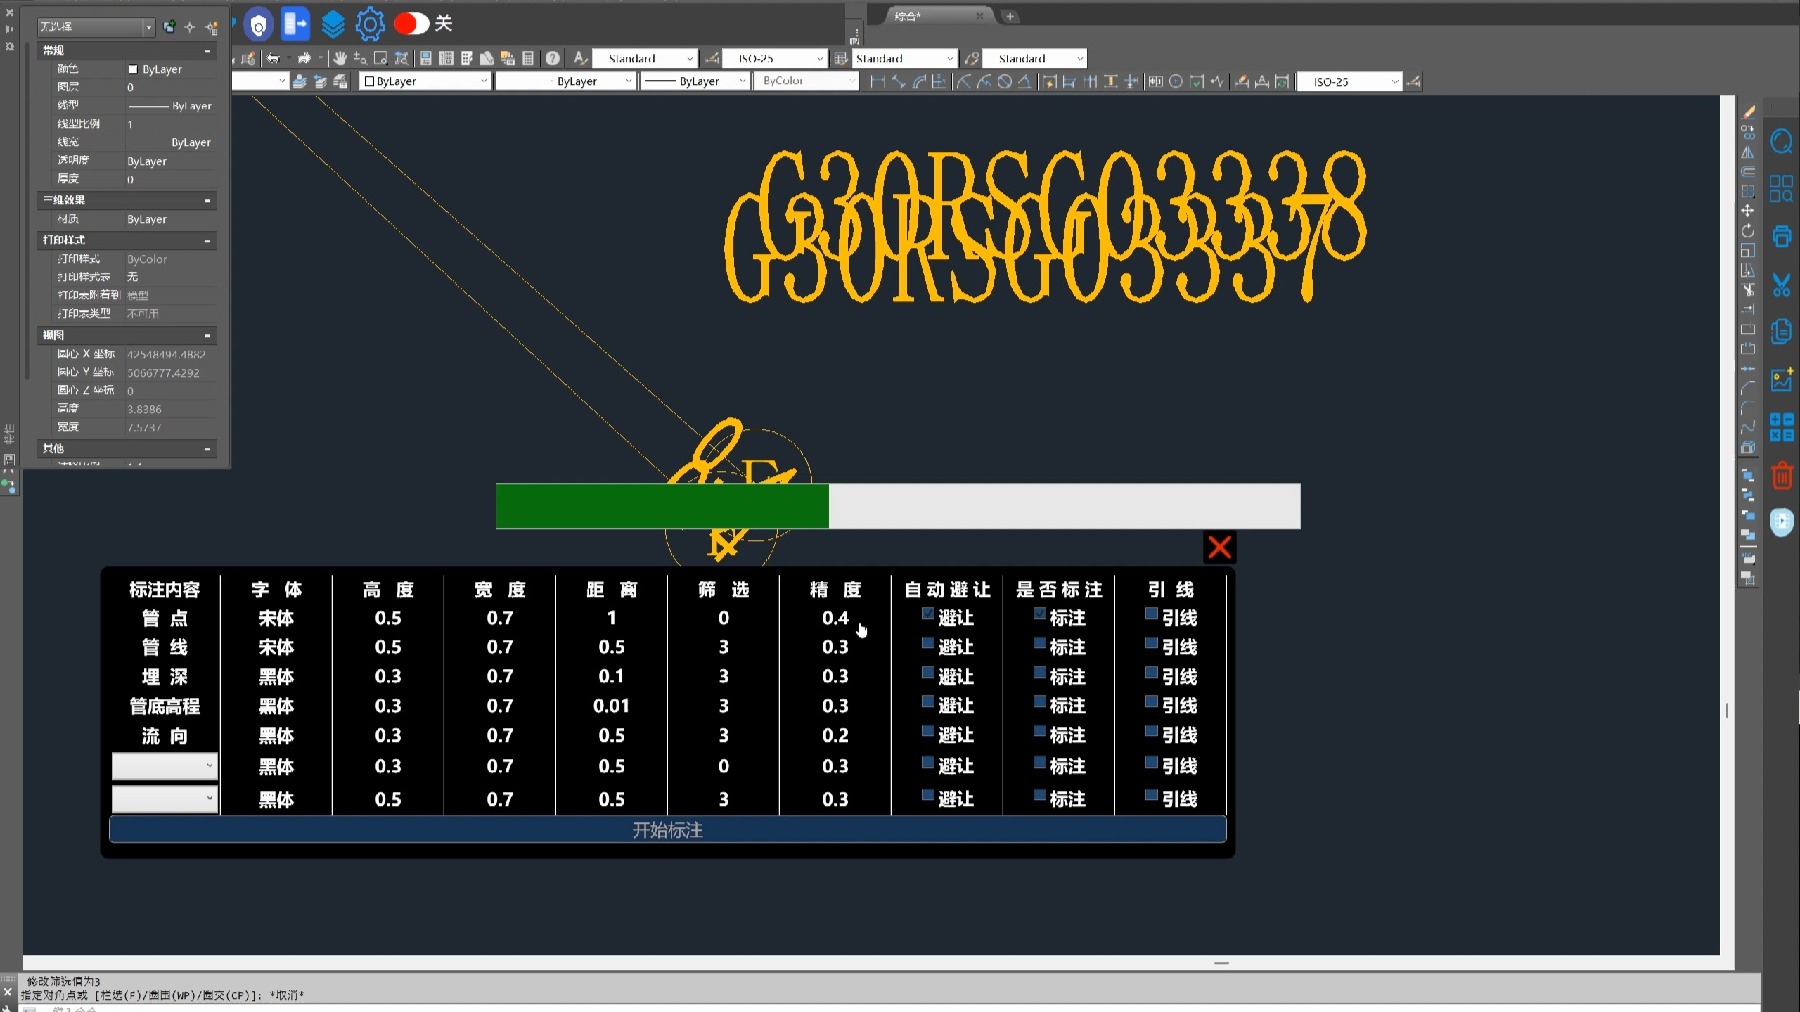Click the blue scissors cut icon
The width and height of the screenshot is (1800, 1012).
[1782, 285]
